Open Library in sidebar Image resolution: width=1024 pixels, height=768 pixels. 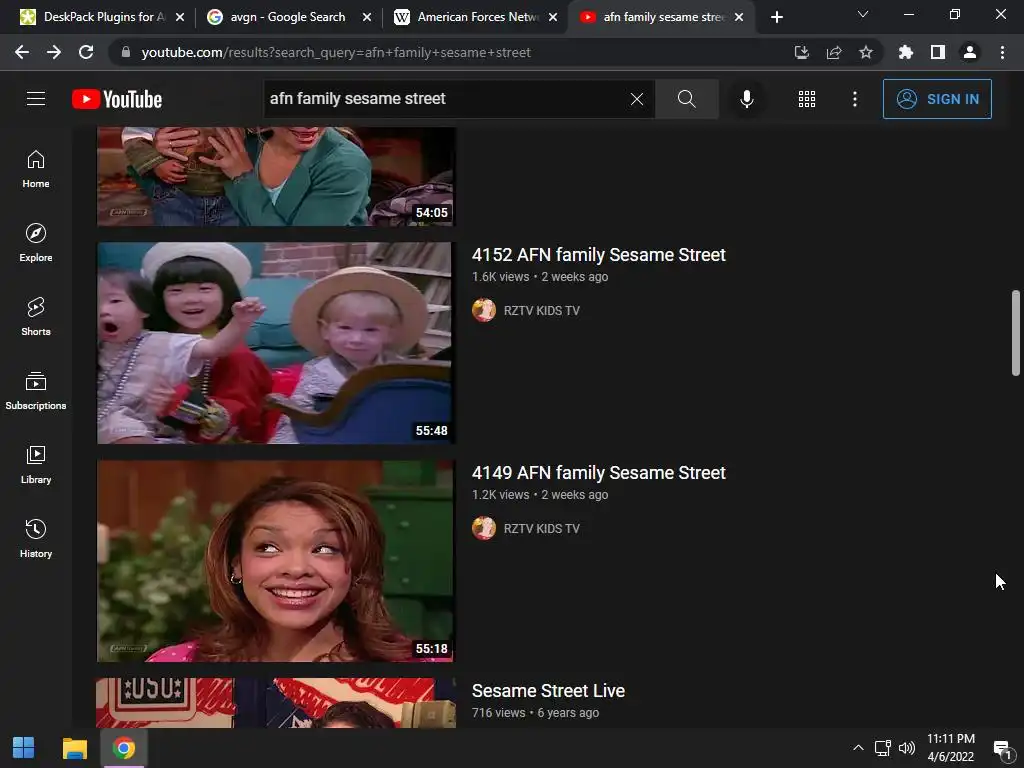[x=36, y=464]
